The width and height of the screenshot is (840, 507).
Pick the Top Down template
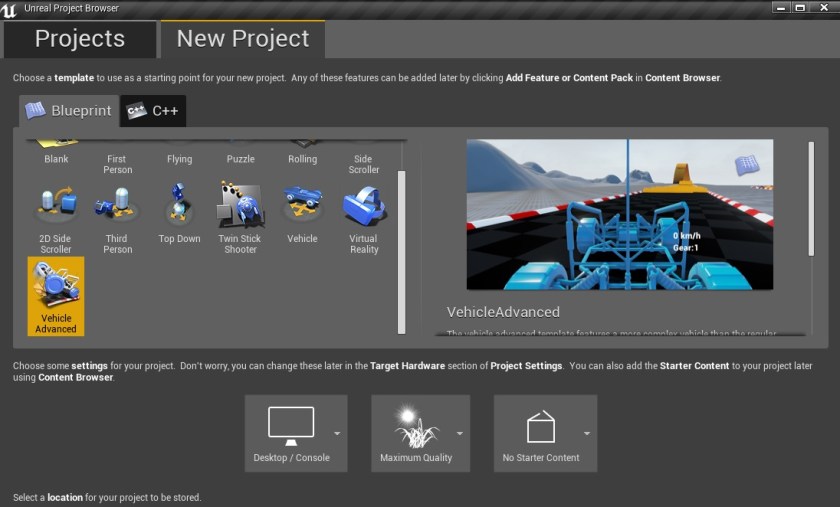pyautogui.click(x=179, y=214)
